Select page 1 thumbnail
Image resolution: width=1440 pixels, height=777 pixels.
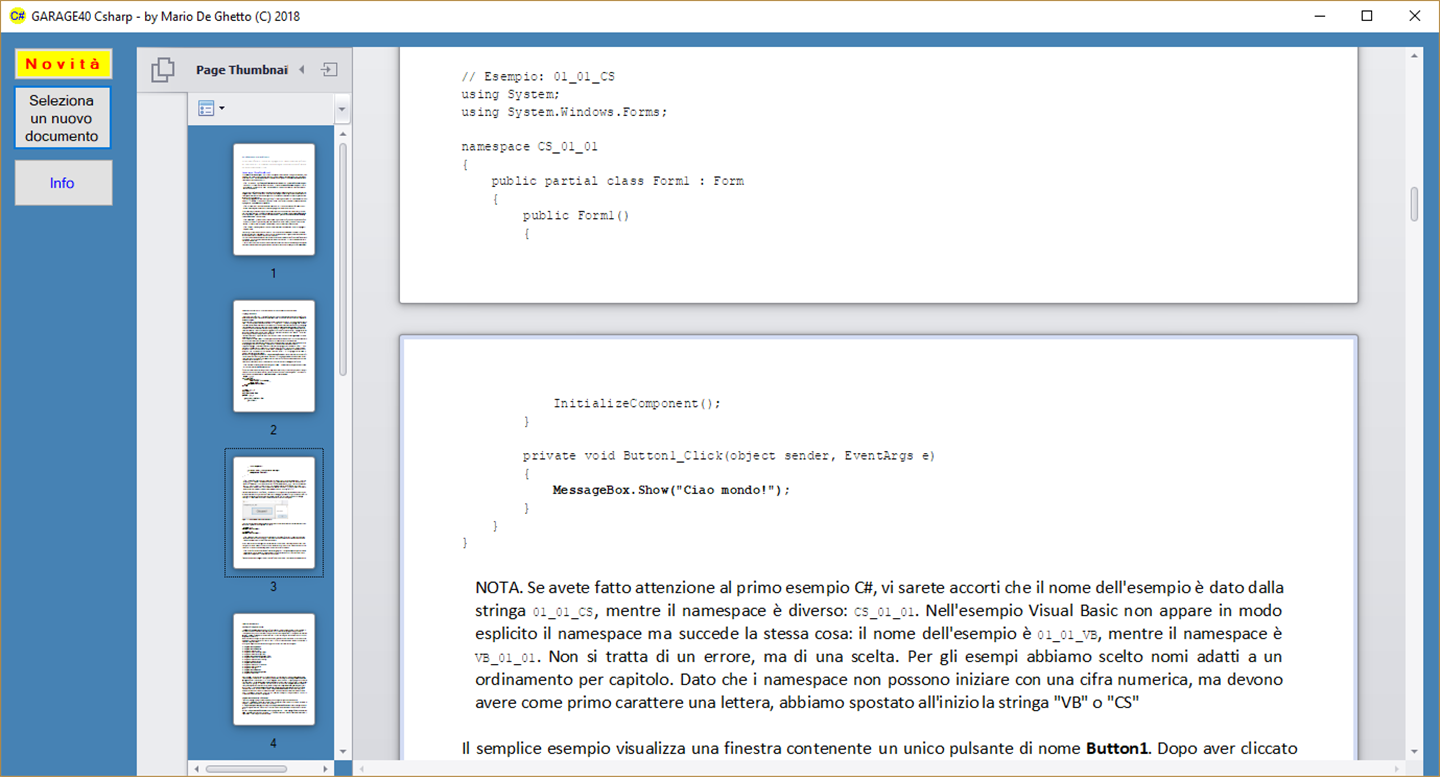click(274, 199)
